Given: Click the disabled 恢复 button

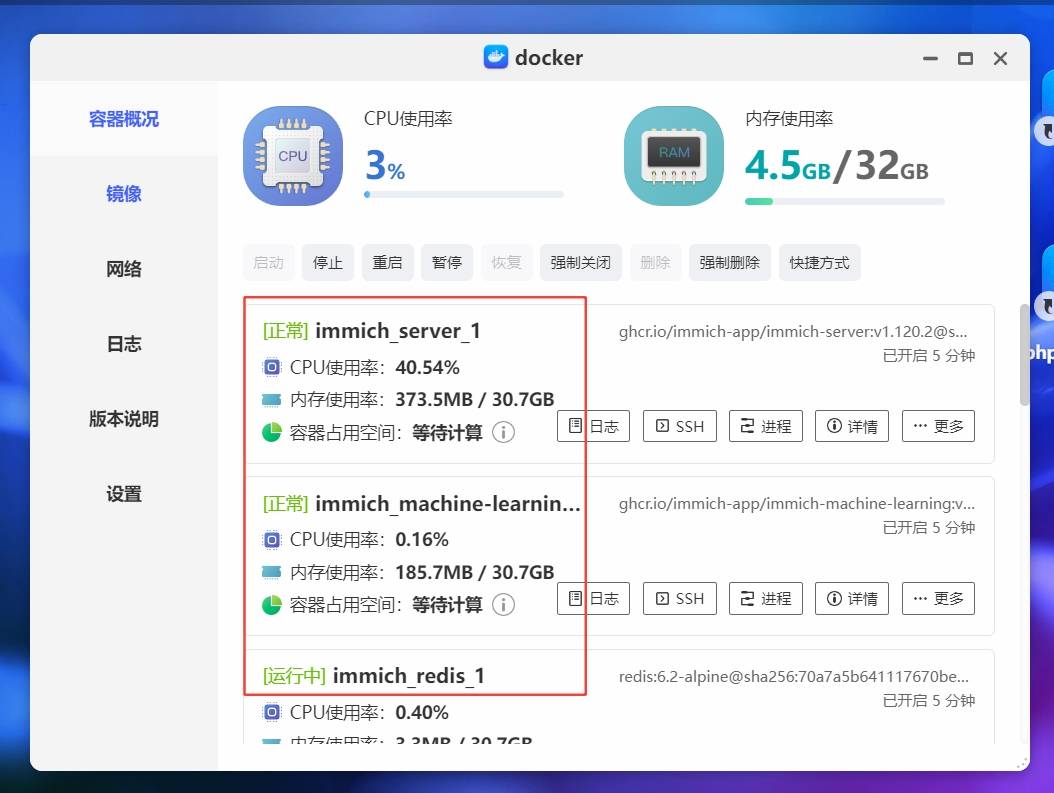Looking at the screenshot, I should [506, 262].
